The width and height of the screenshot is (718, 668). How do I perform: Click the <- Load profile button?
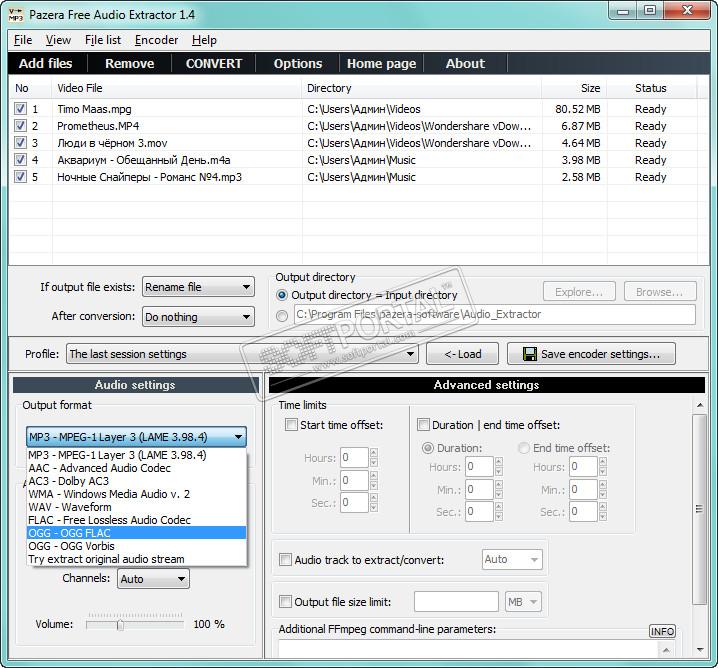tap(462, 354)
